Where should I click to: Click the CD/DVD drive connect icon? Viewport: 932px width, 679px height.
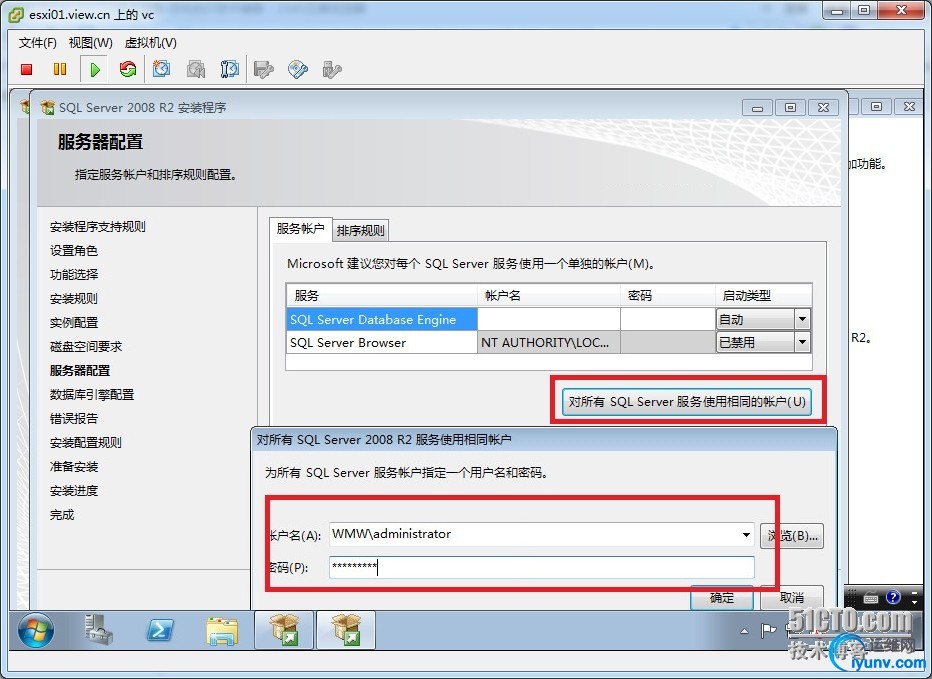coord(298,70)
